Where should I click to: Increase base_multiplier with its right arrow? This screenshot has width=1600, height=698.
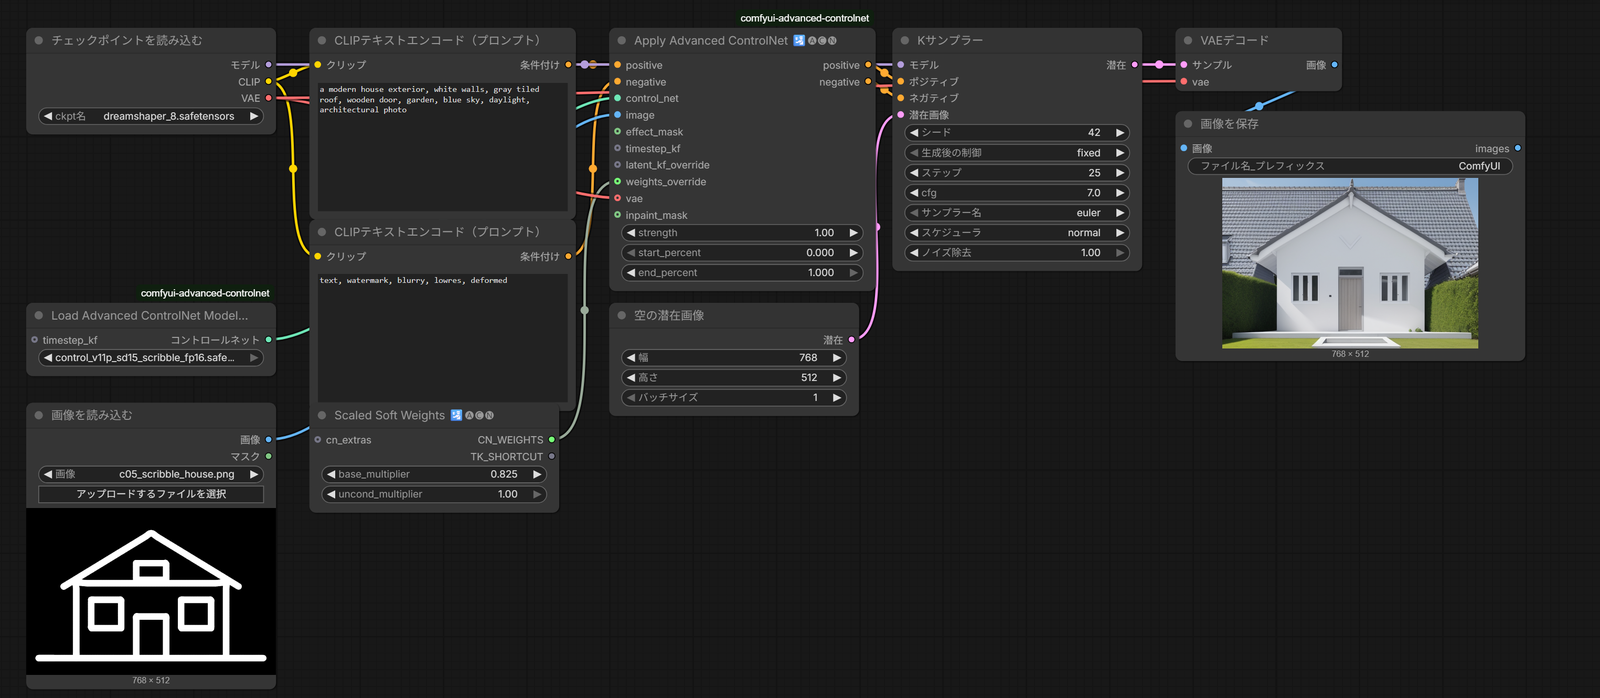tap(537, 474)
